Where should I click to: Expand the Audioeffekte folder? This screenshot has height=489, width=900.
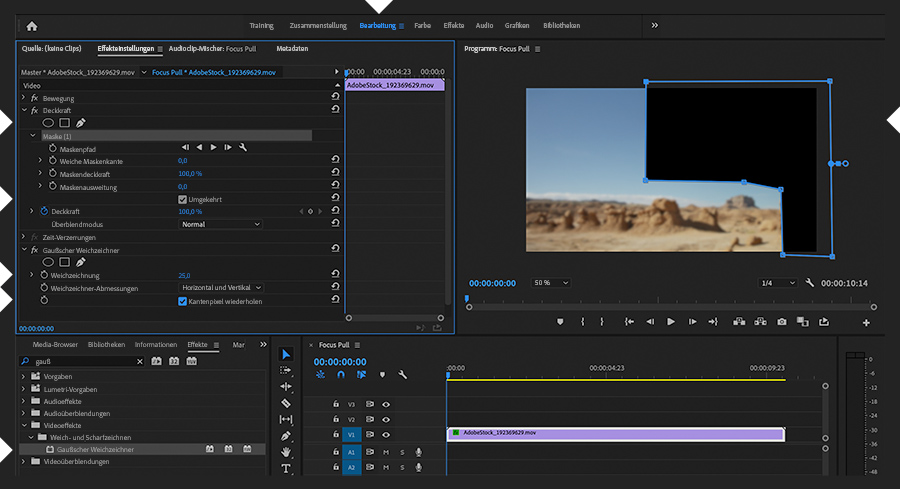[x=24, y=401]
